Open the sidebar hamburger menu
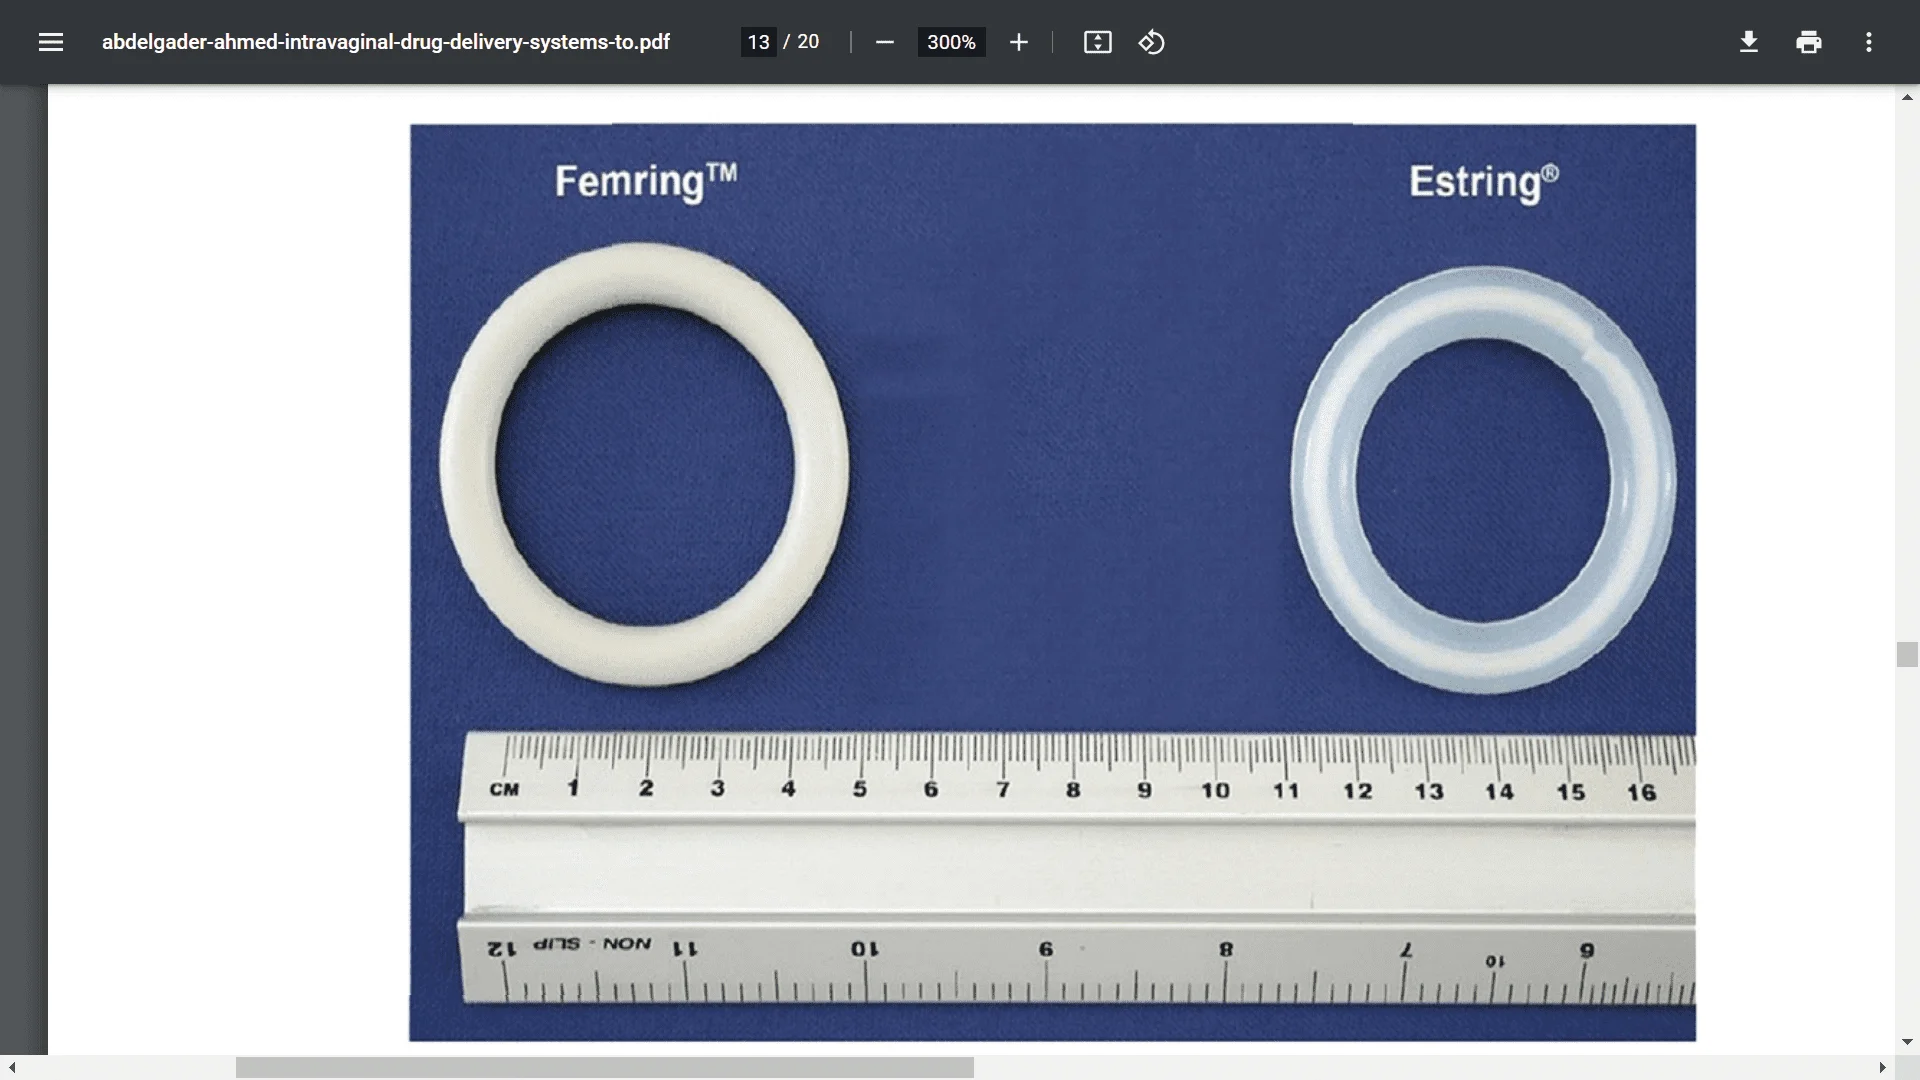Image resolution: width=1920 pixels, height=1080 pixels. coord(51,42)
